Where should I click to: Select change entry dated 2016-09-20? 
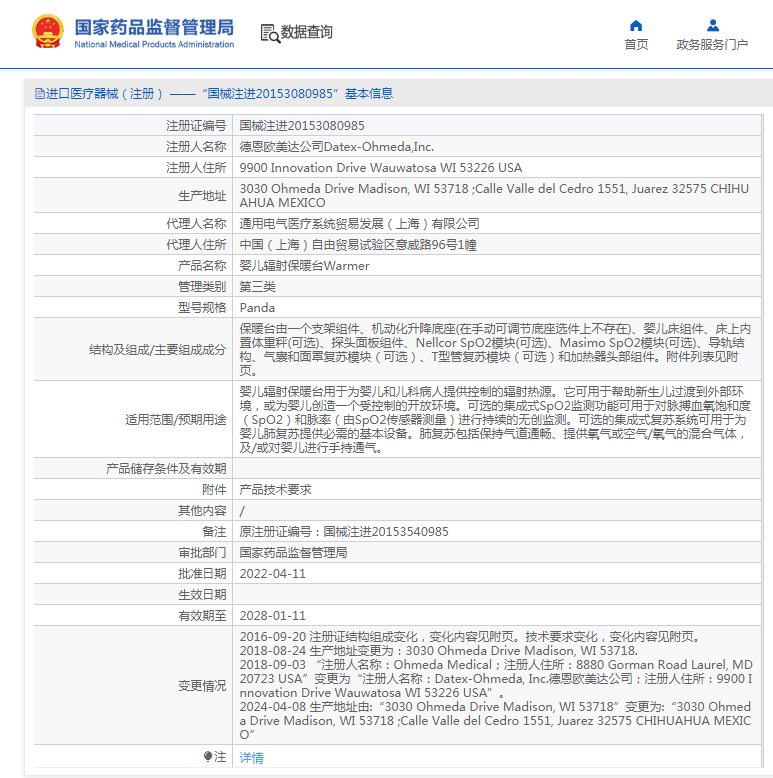pyautogui.click(x=469, y=637)
